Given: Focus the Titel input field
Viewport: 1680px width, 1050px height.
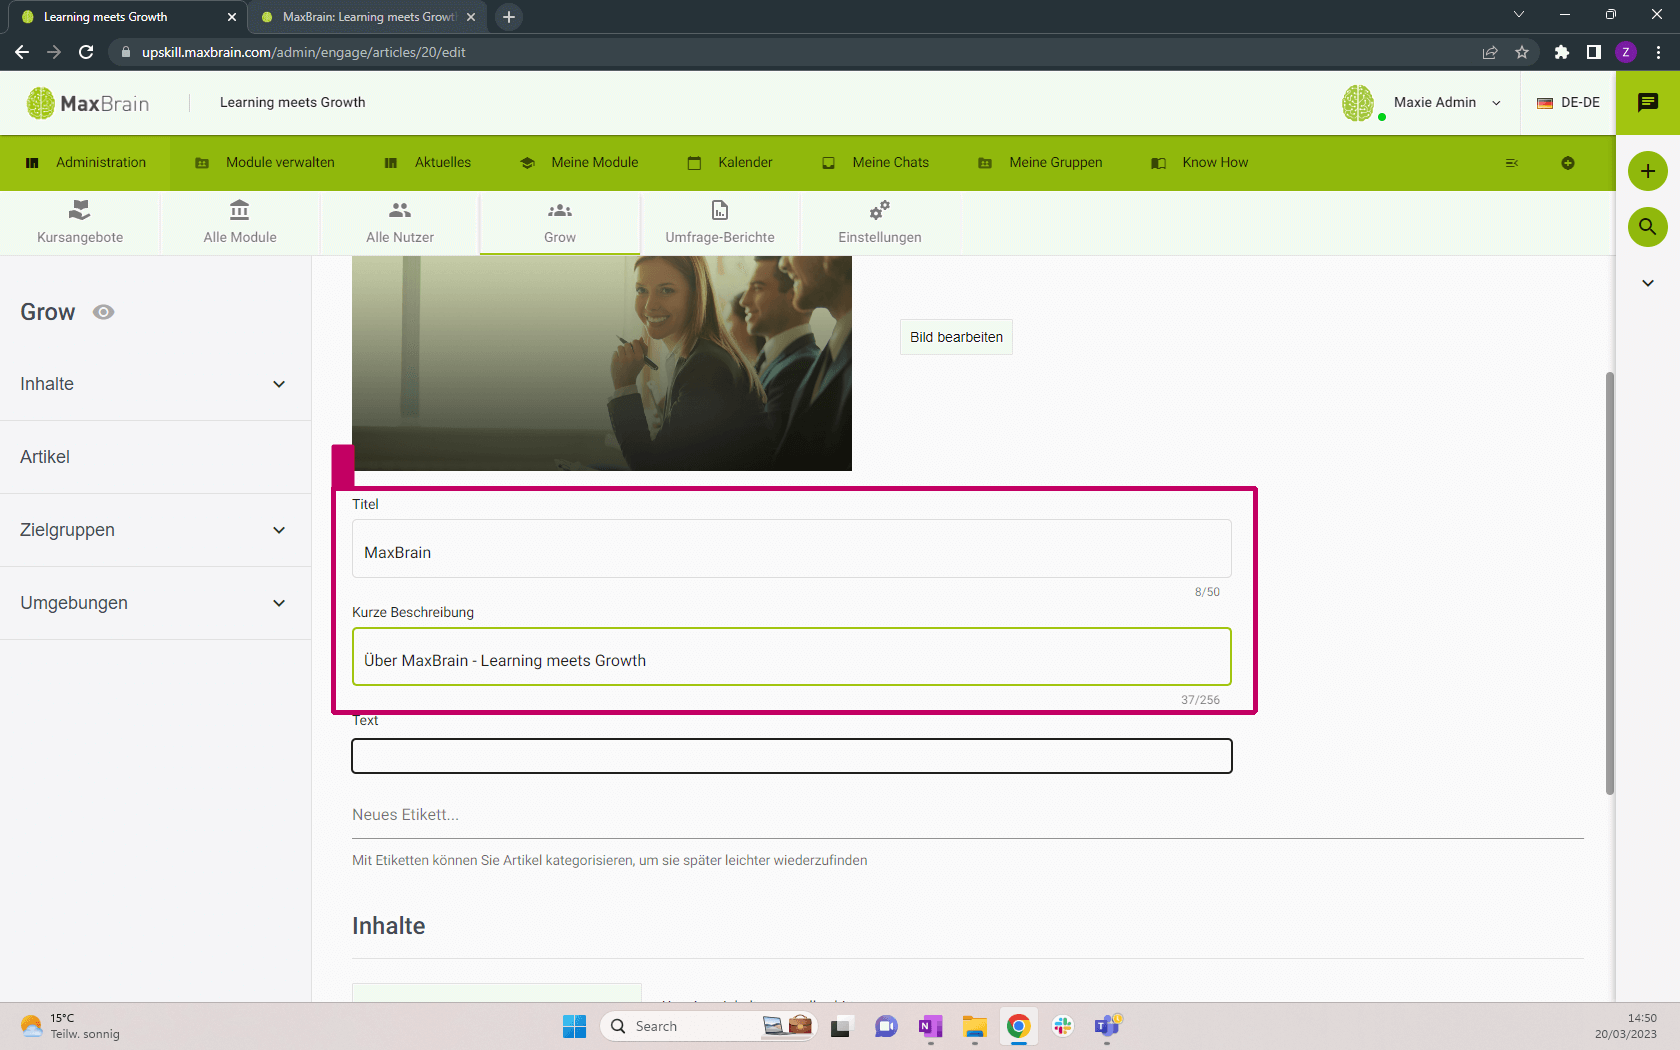Looking at the screenshot, I should (x=792, y=548).
